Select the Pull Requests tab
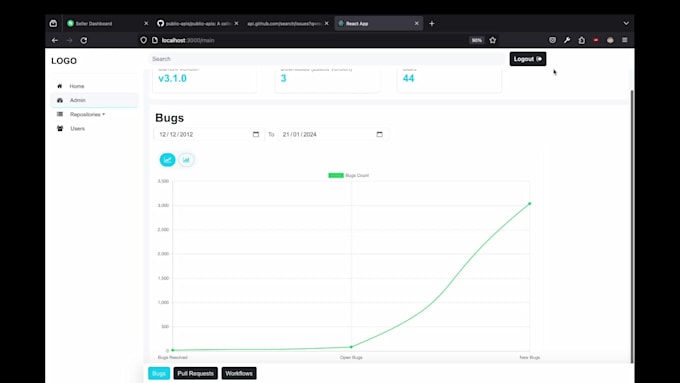The width and height of the screenshot is (680, 383). (x=196, y=373)
